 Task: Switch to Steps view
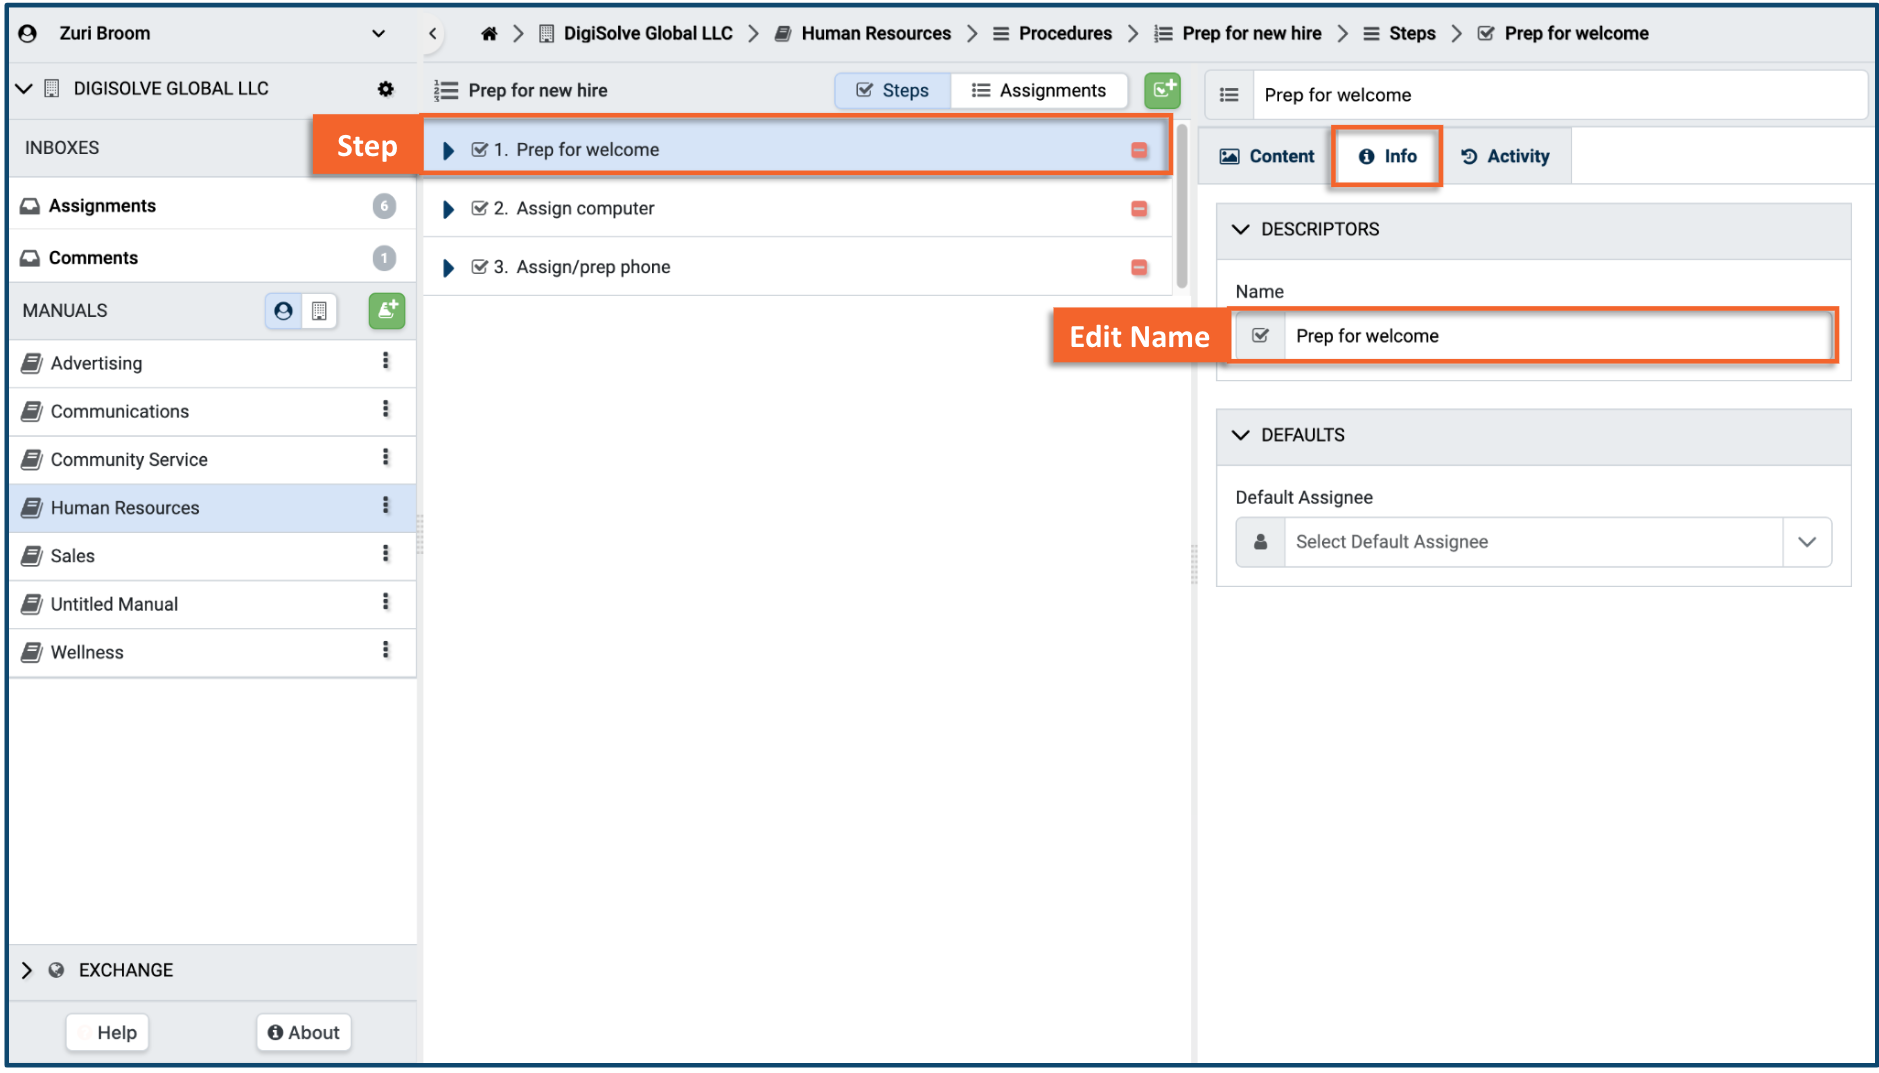pos(893,91)
